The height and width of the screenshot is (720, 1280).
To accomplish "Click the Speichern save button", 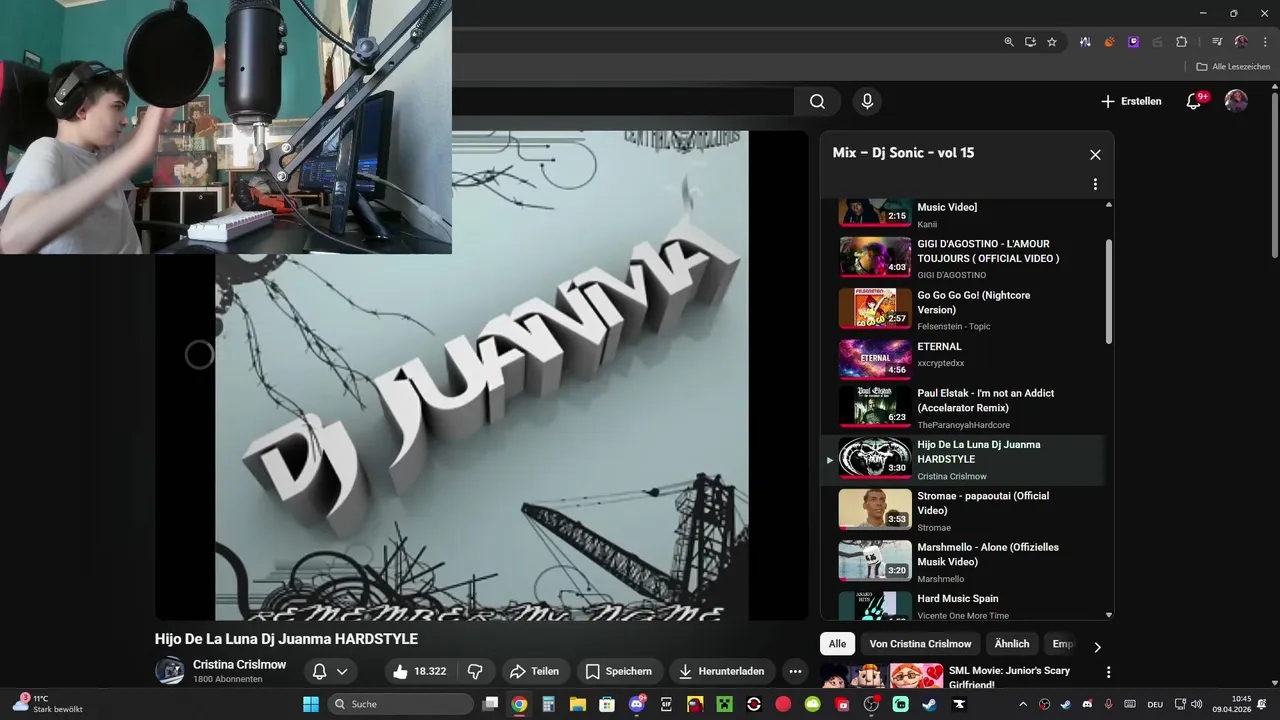I will [619, 672].
